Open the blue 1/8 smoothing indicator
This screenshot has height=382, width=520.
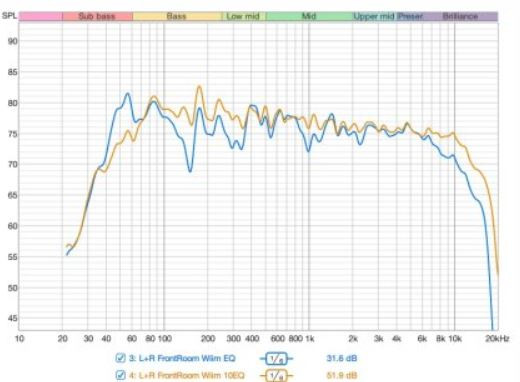276,359
